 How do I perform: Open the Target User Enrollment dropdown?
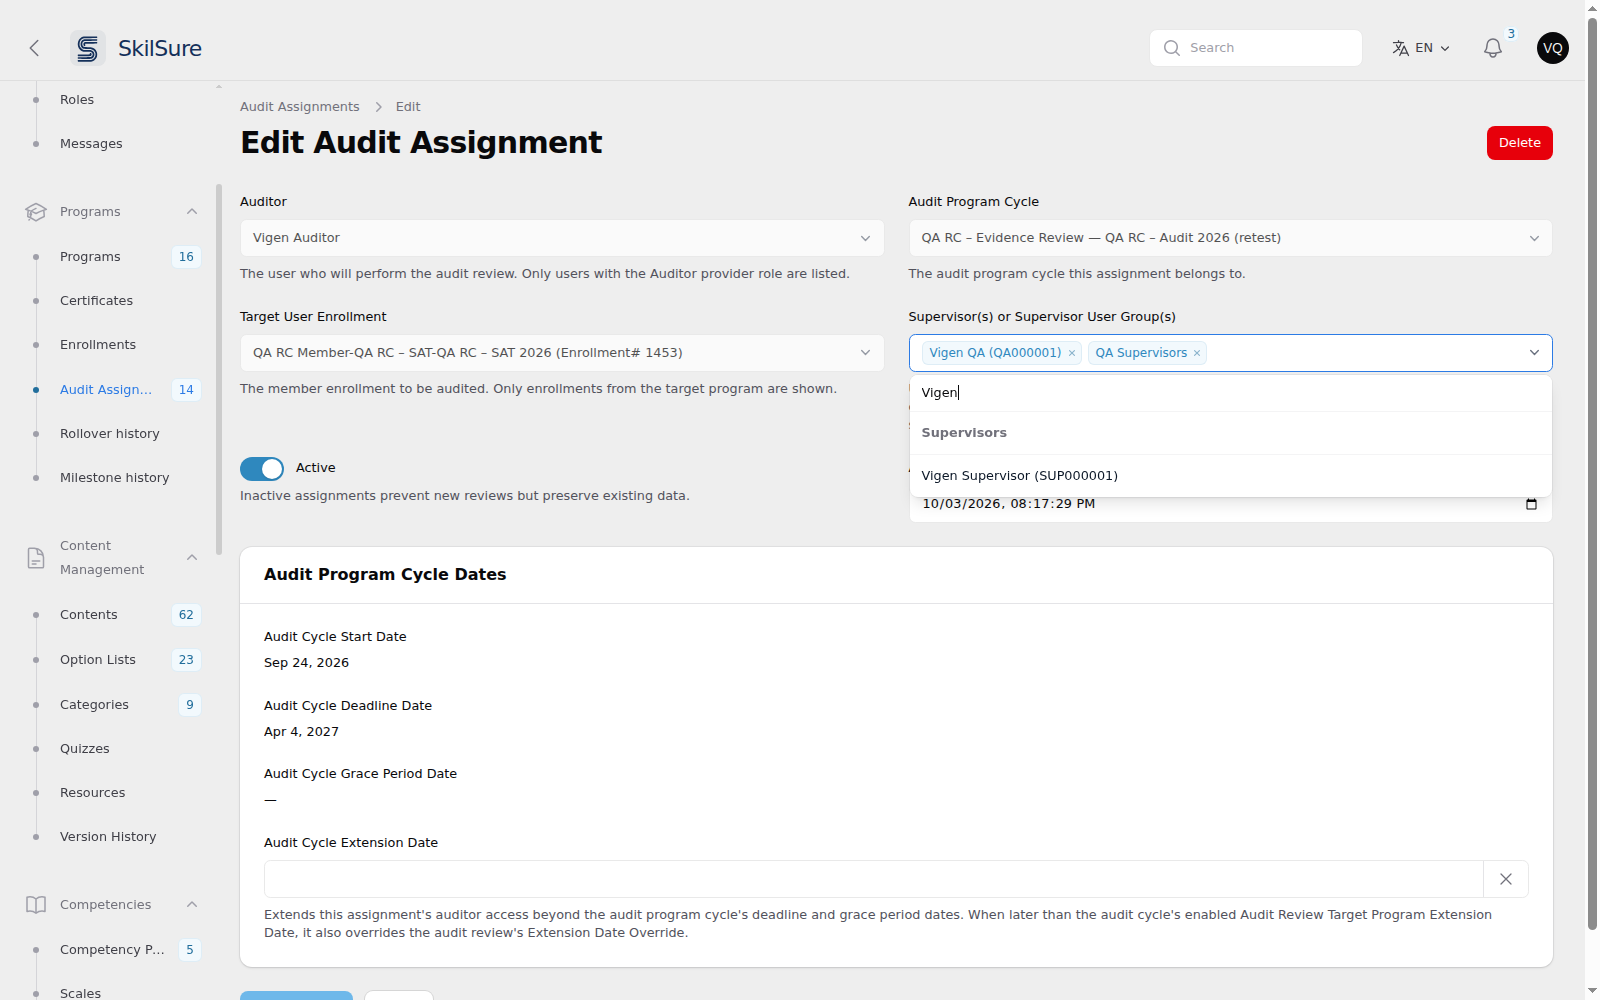(x=562, y=353)
